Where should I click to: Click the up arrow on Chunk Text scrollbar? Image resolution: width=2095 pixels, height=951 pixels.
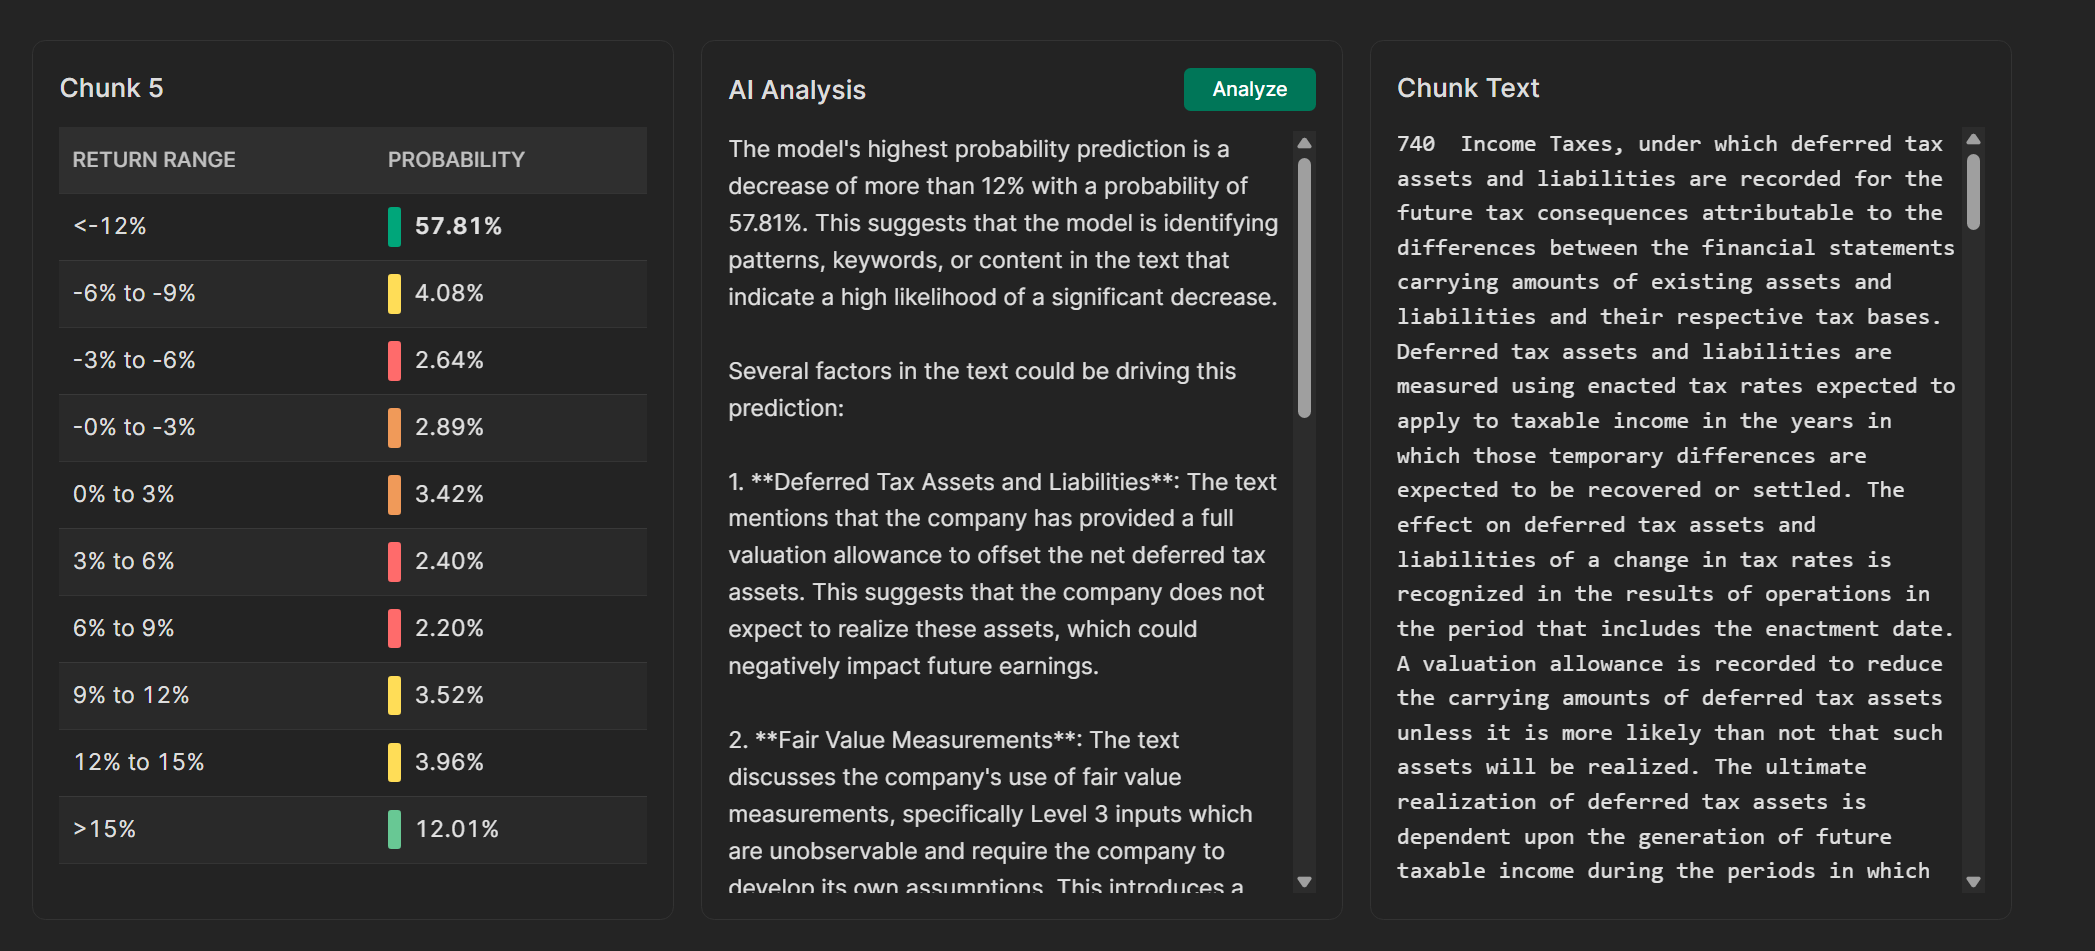pos(1973,138)
